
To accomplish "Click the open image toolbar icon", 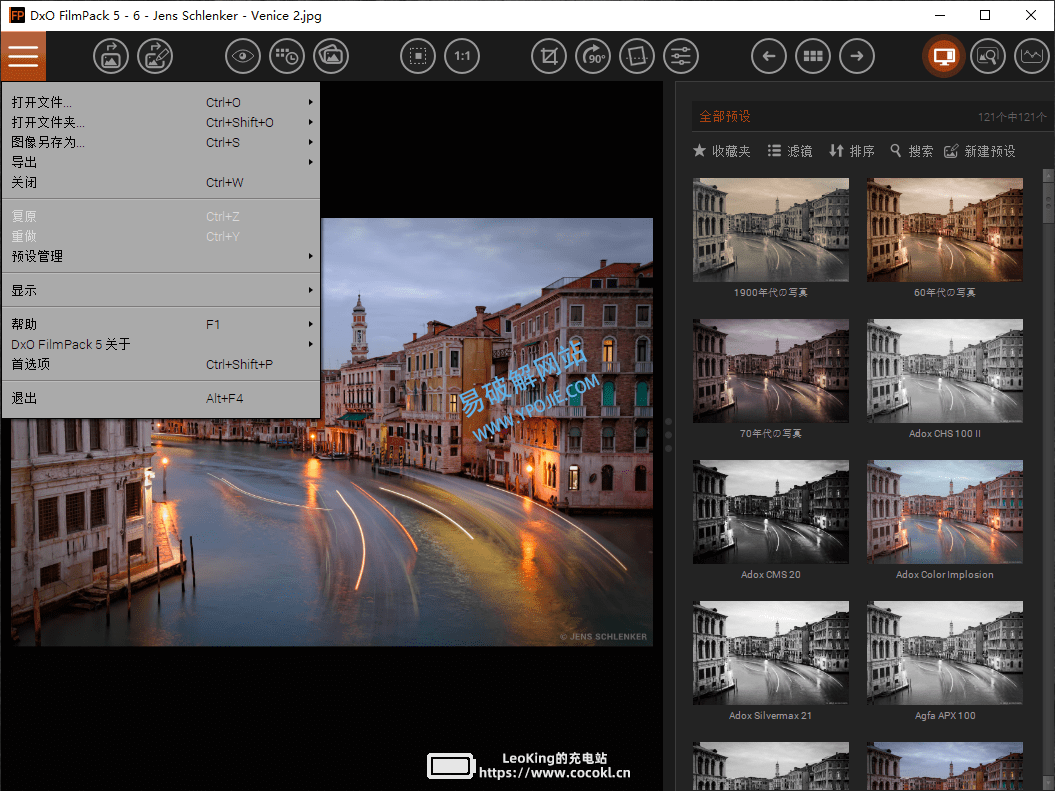I will point(110,56).
